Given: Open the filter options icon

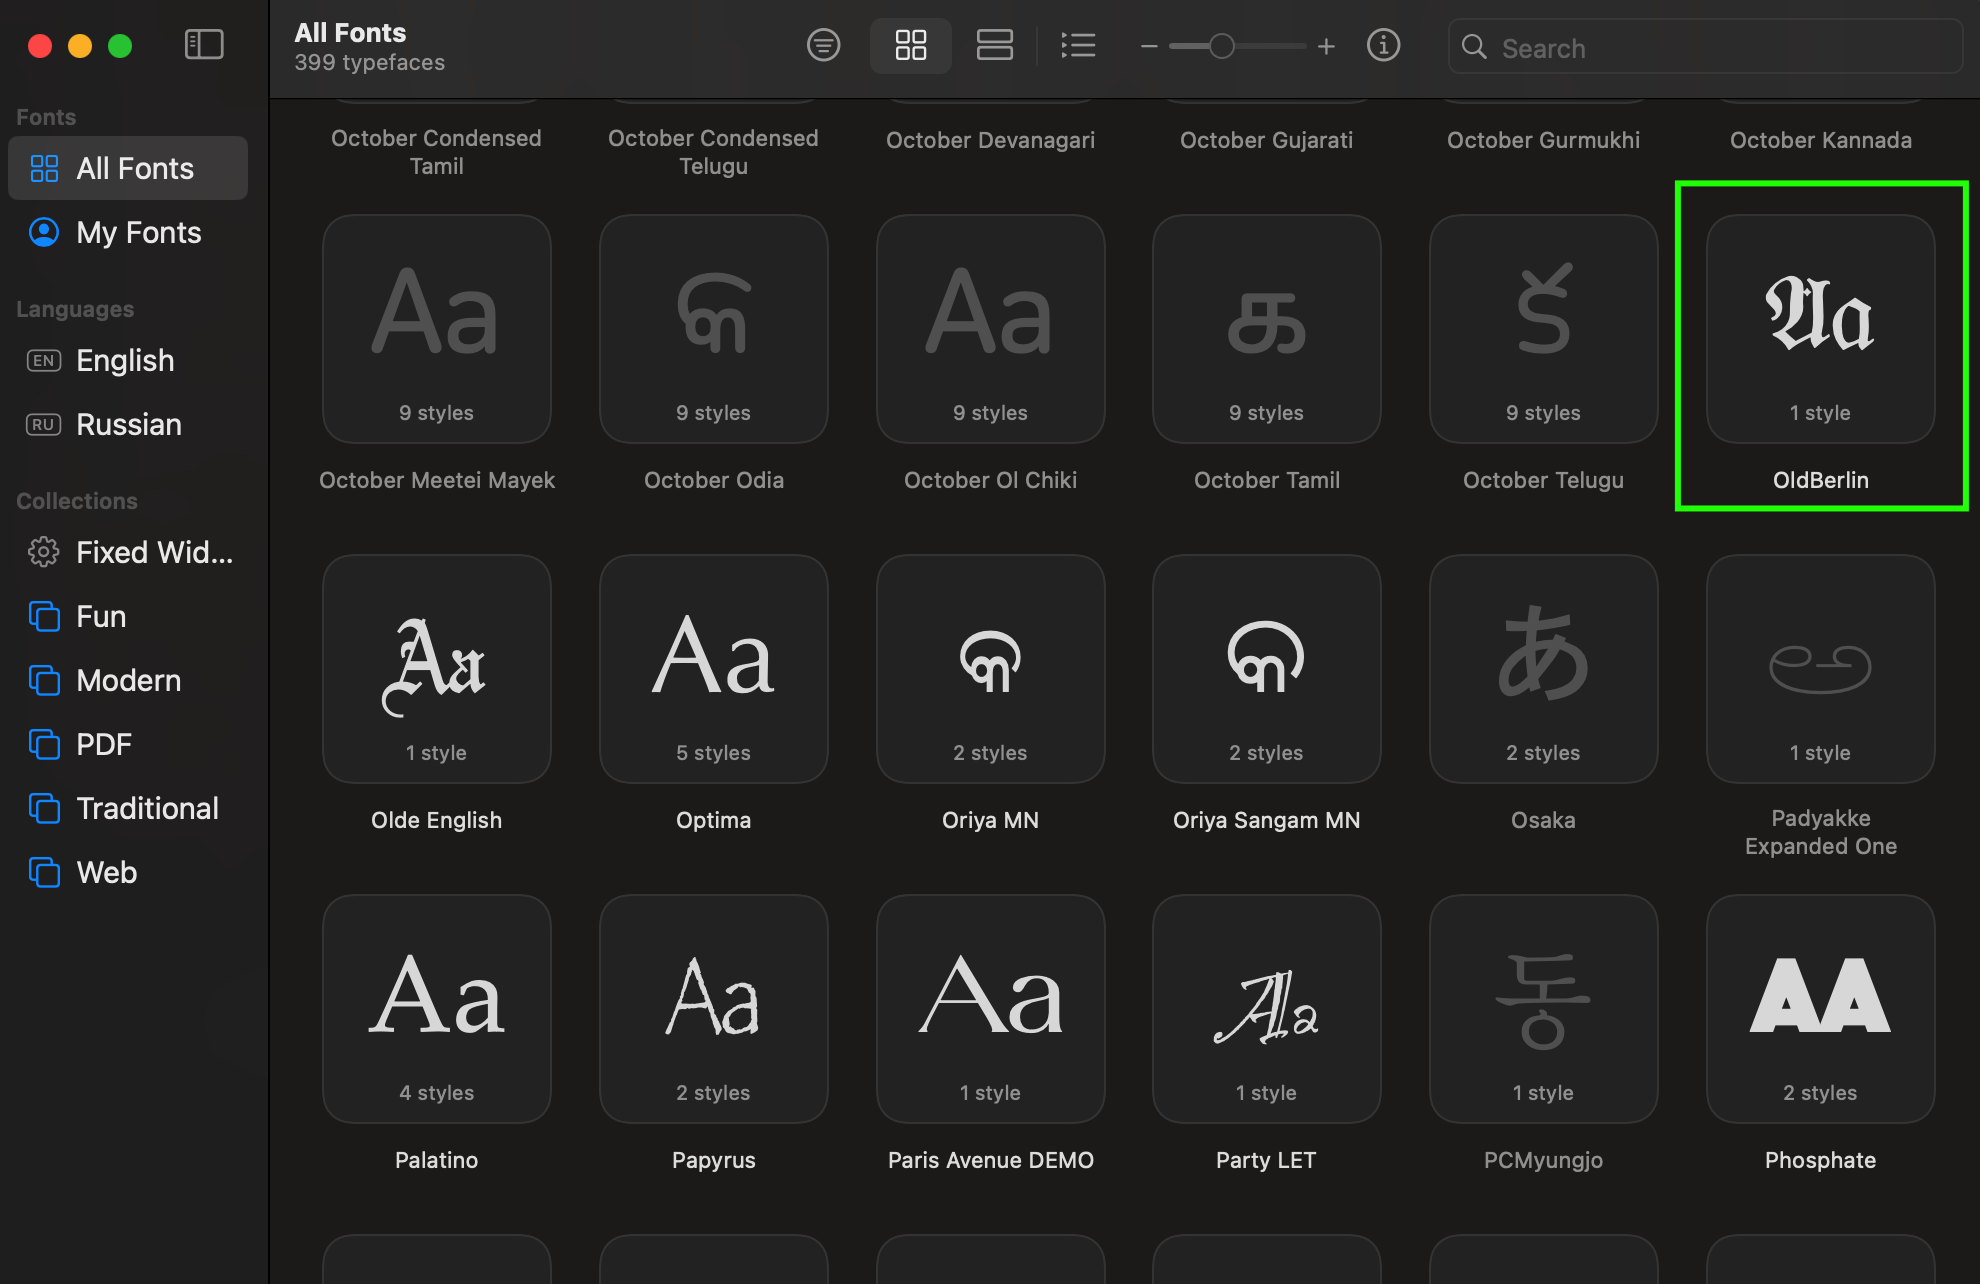Looking at the screenshot, I should (823, 45).
